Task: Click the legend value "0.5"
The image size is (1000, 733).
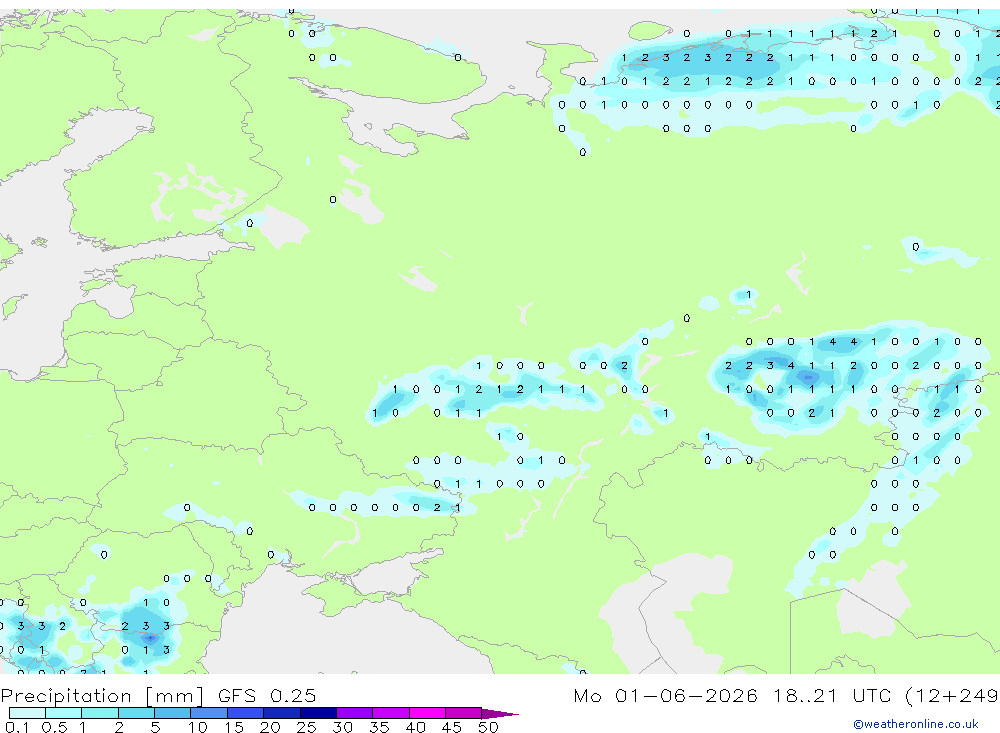Action: (54, 727)
